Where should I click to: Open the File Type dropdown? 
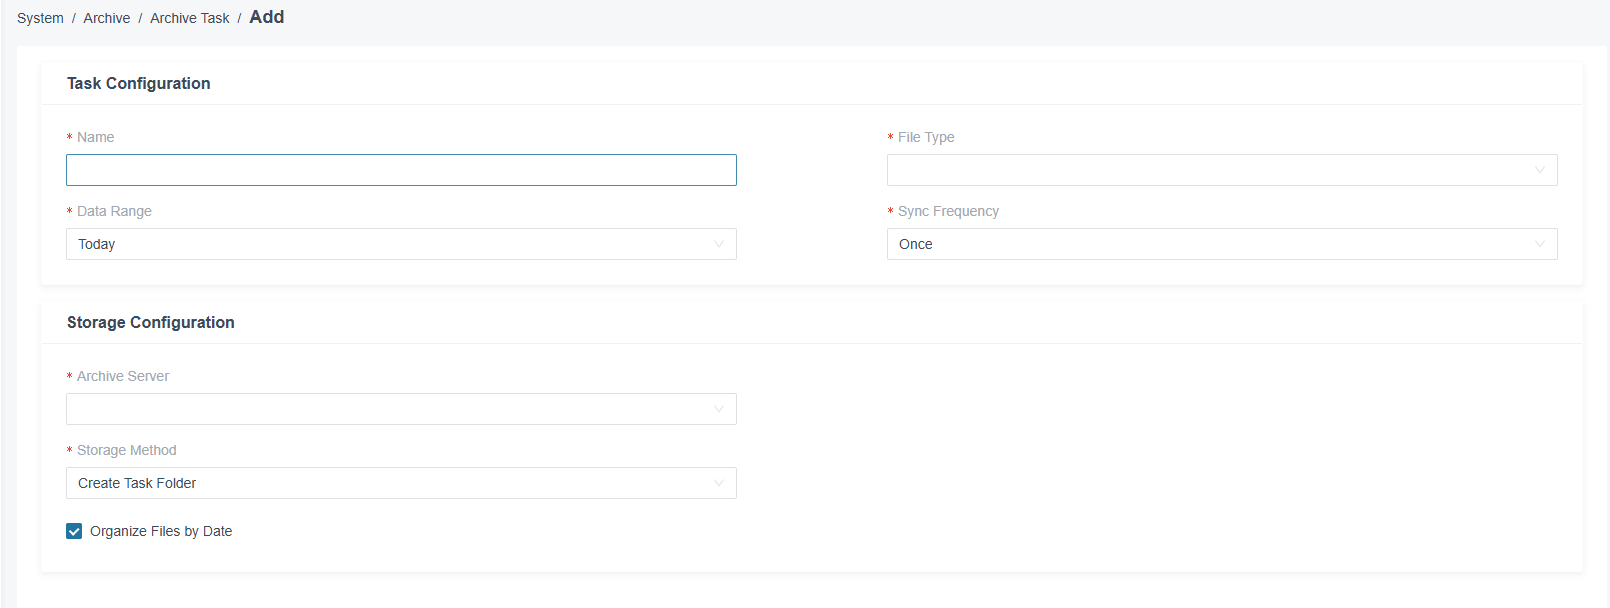(x=1222, y=170)
